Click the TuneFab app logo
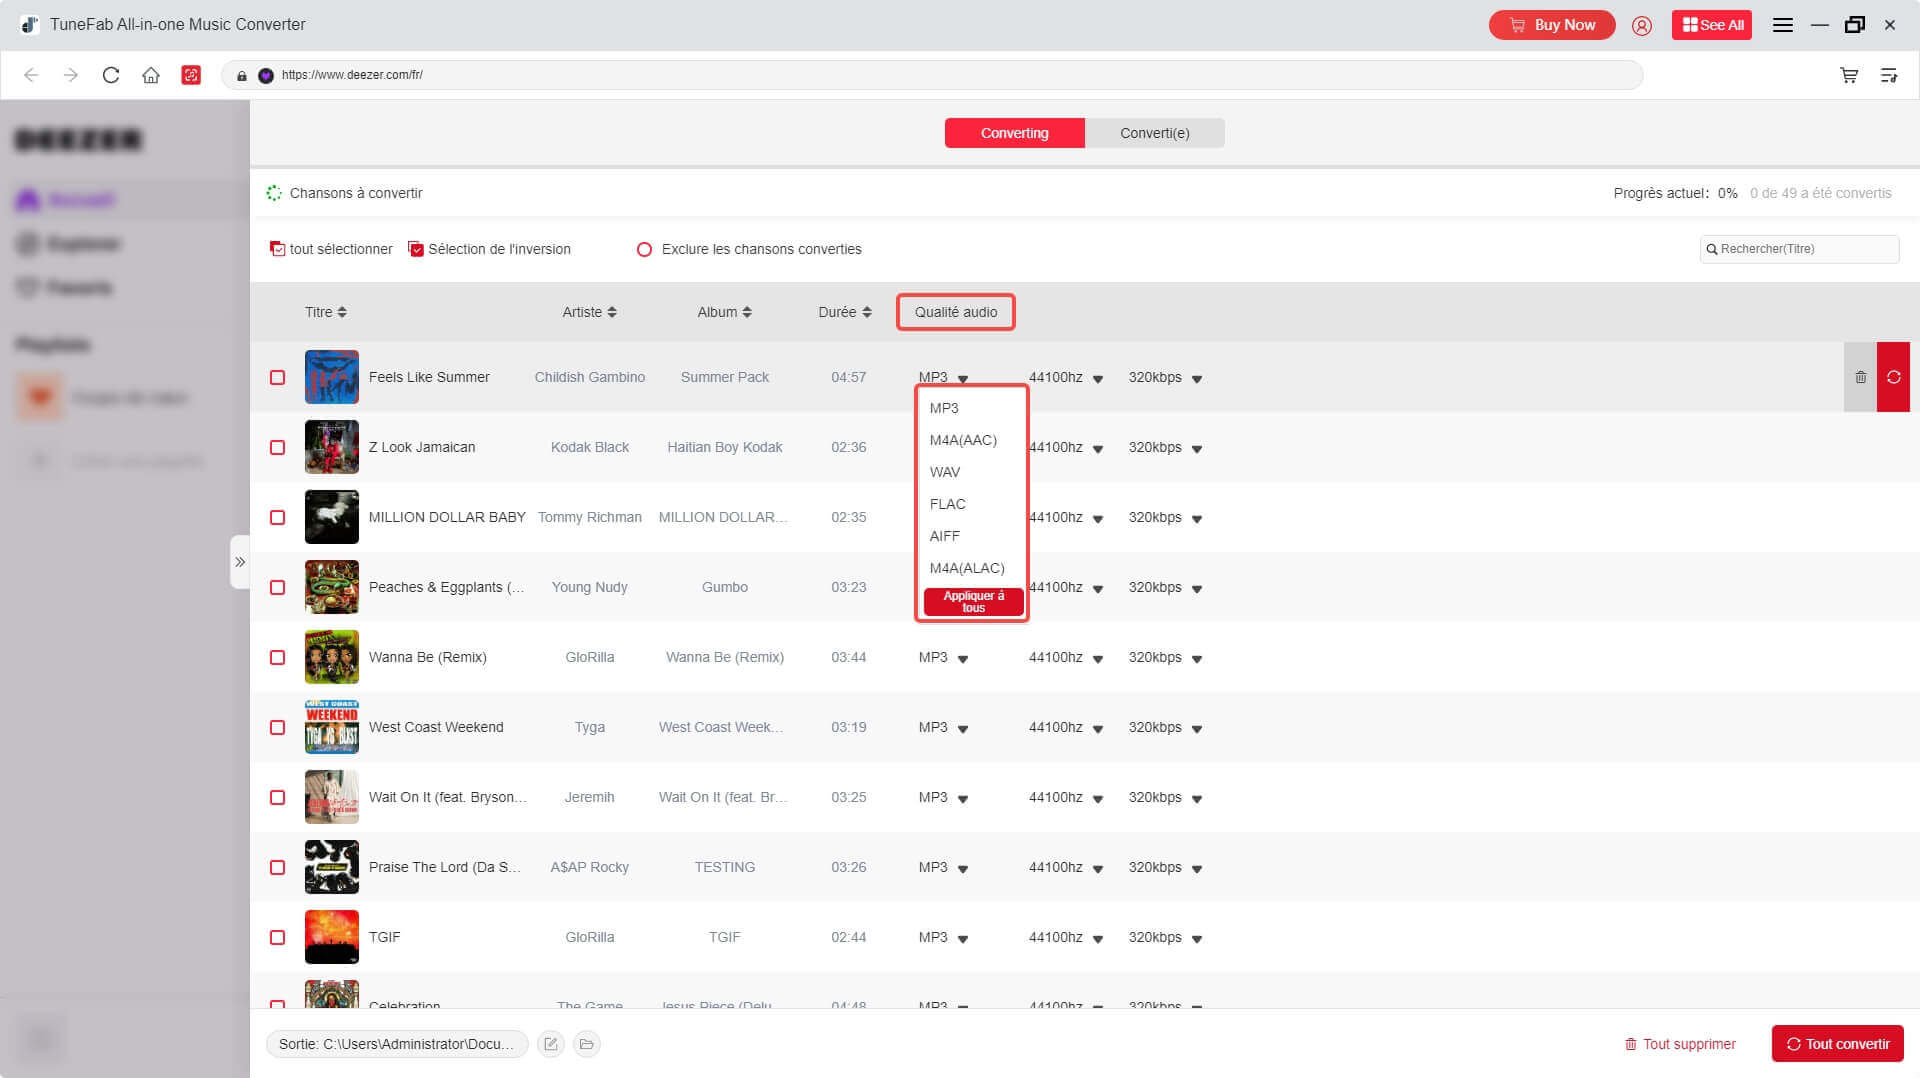This screenshot has width=1920, height=1078. pos(30,25)
